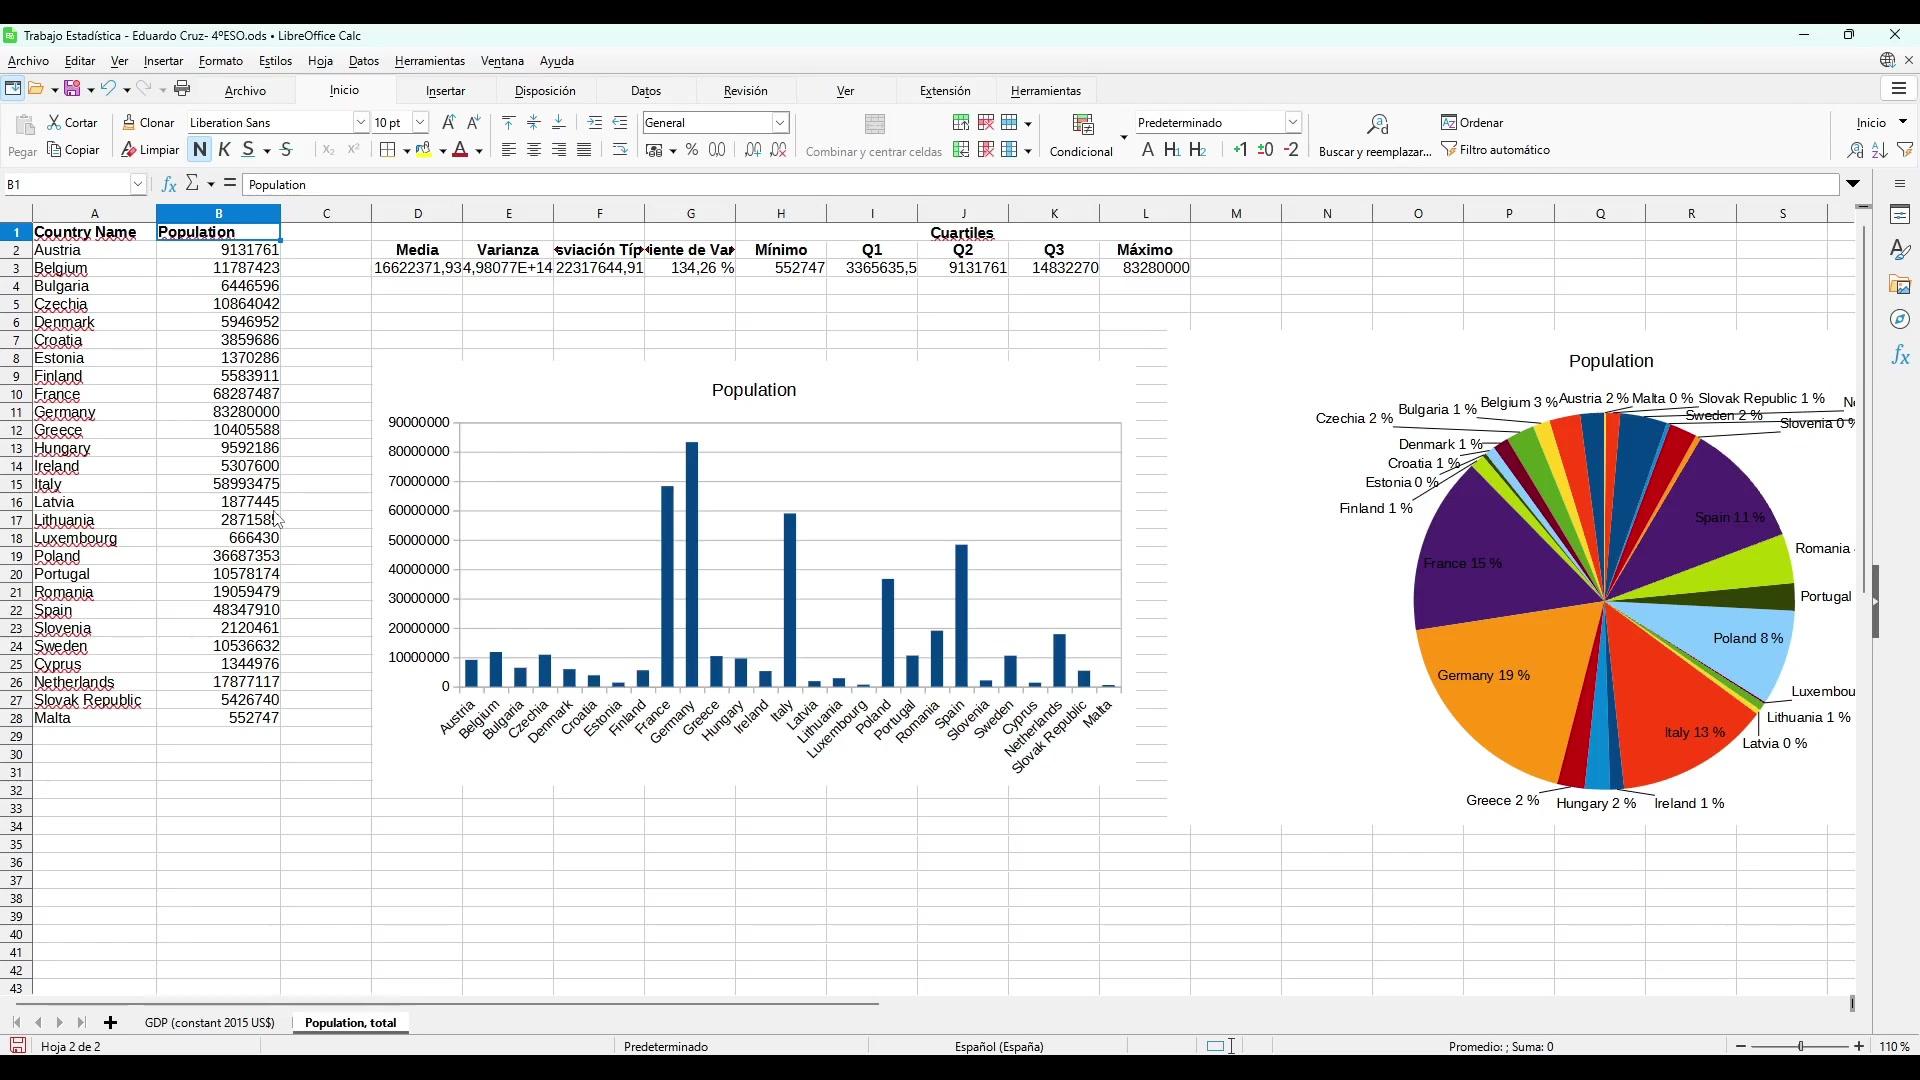Open the Datos menu
1920x1080 pixels.
click(x=363, y=61)
